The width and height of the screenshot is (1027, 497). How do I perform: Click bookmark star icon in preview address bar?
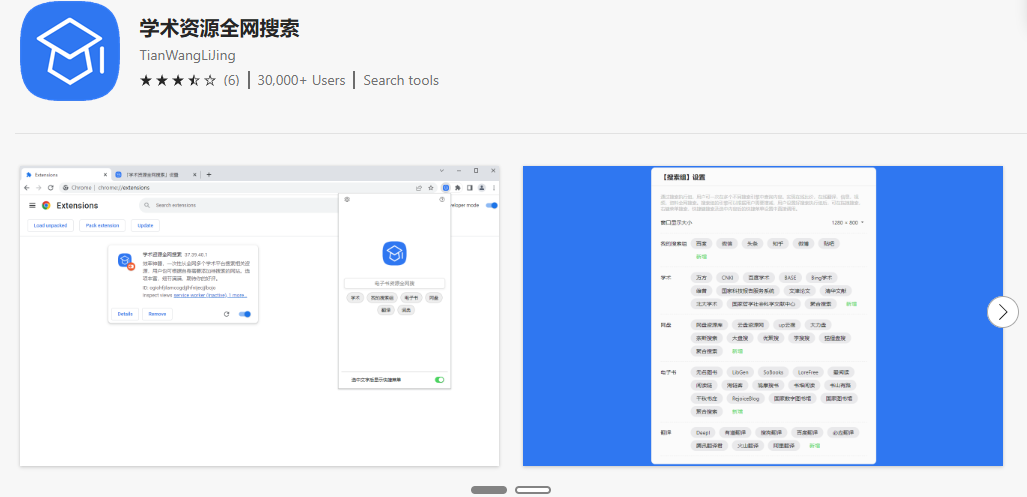430,187
